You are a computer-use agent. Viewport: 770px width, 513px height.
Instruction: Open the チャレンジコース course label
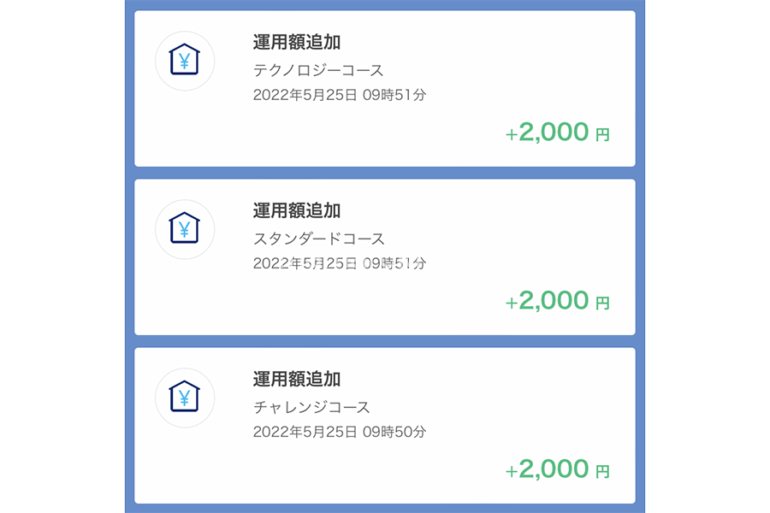311,407
